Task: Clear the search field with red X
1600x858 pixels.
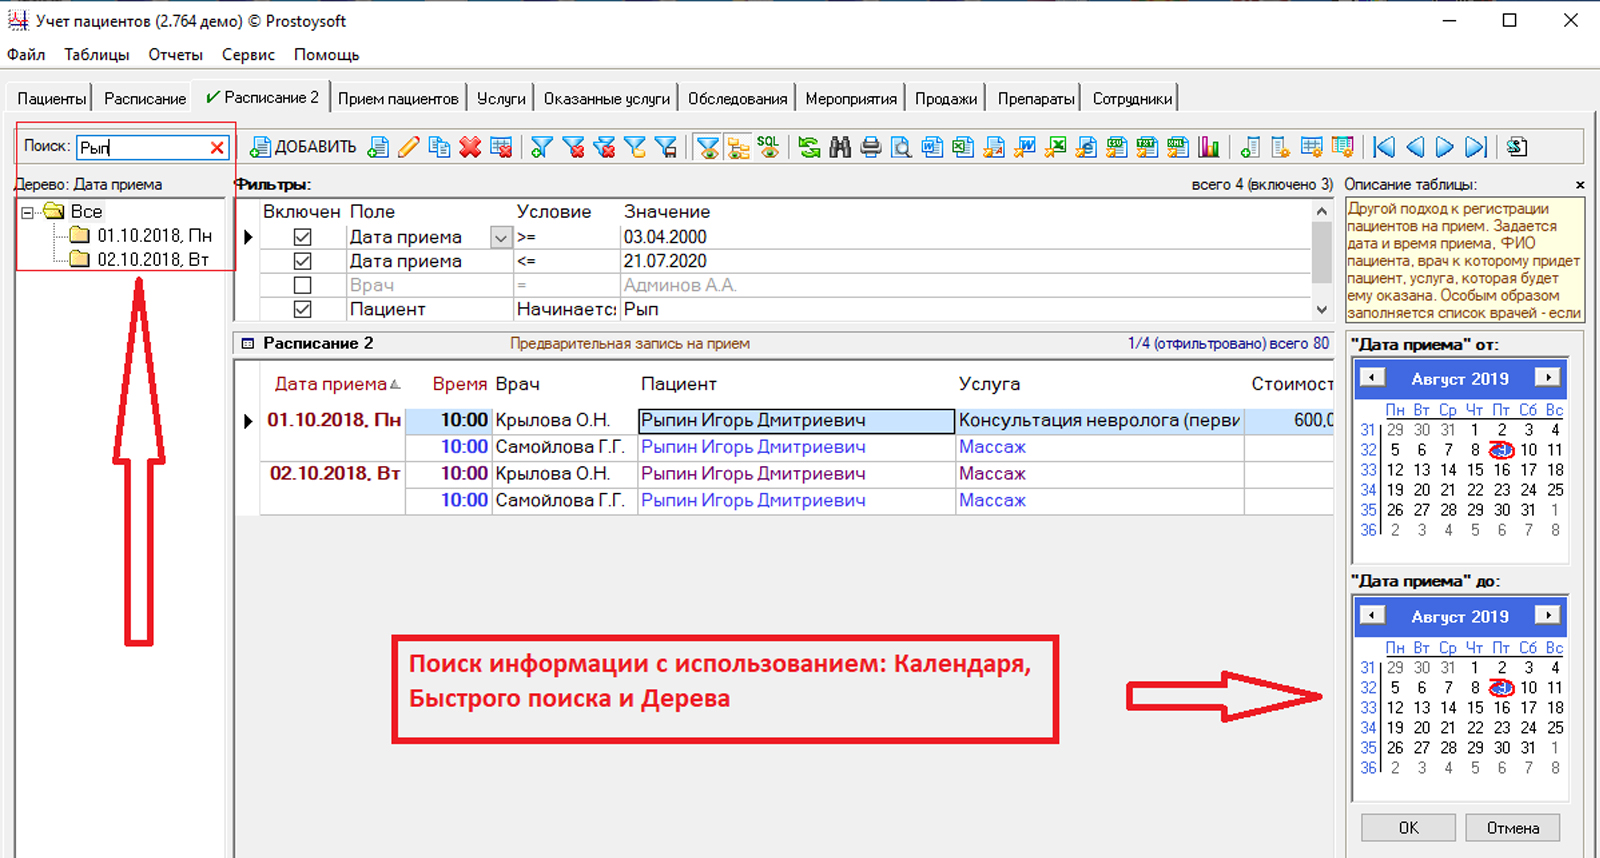Action: tap(217, 148)
